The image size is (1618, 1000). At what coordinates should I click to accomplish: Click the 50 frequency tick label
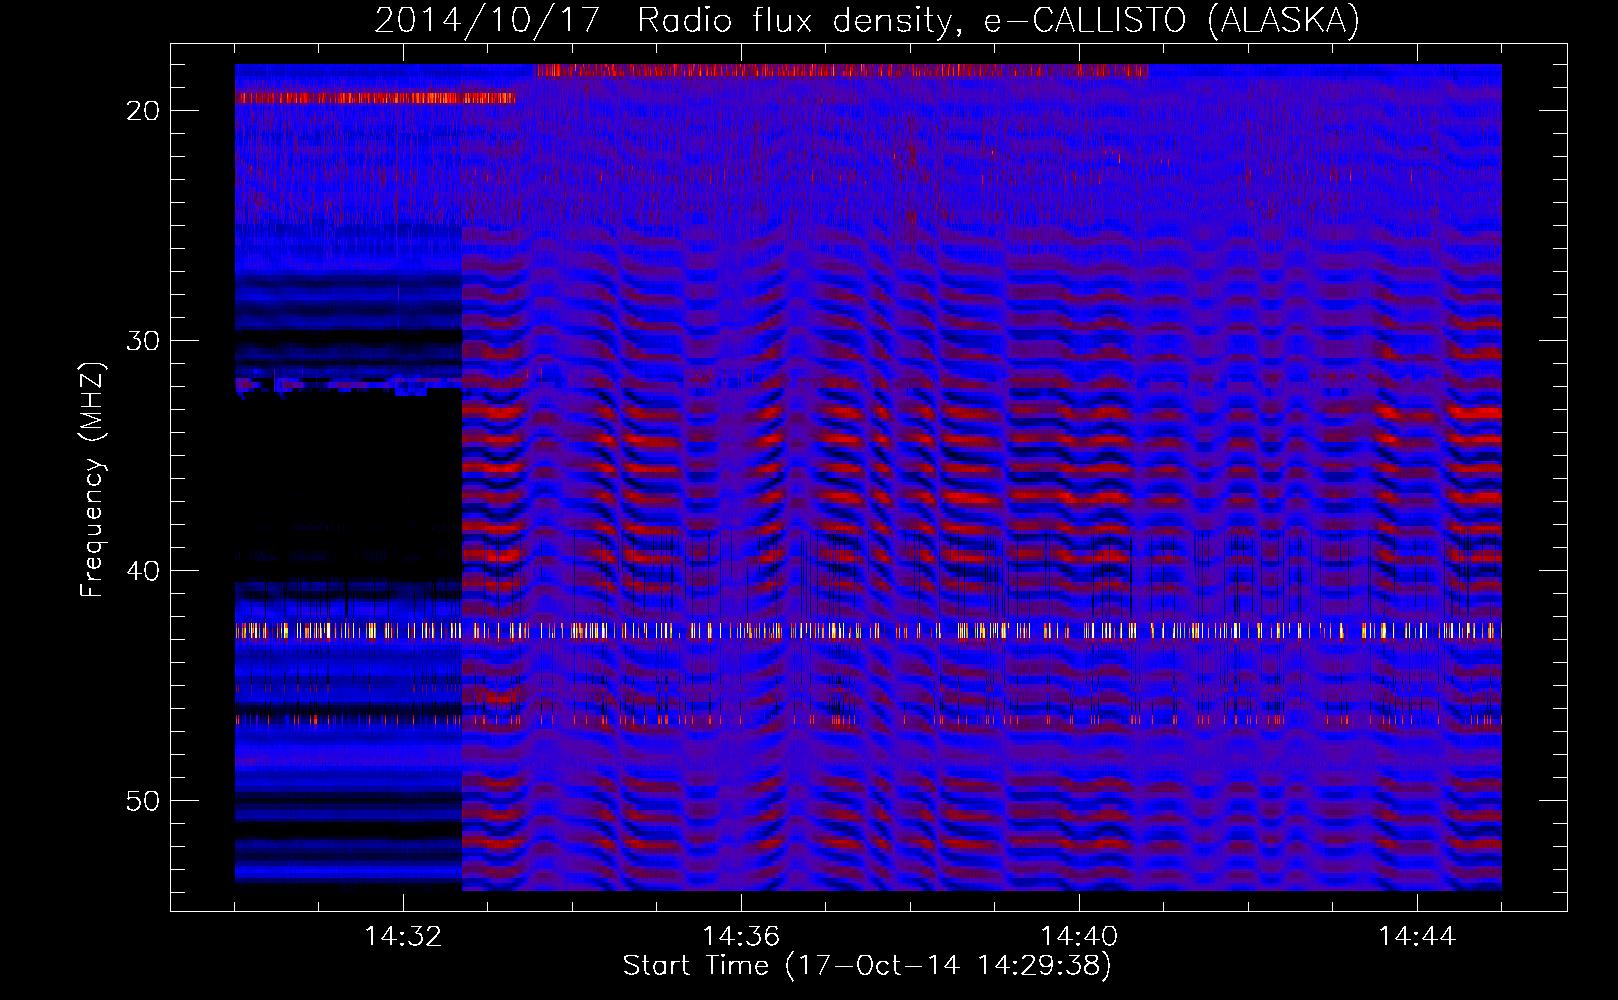143,801
